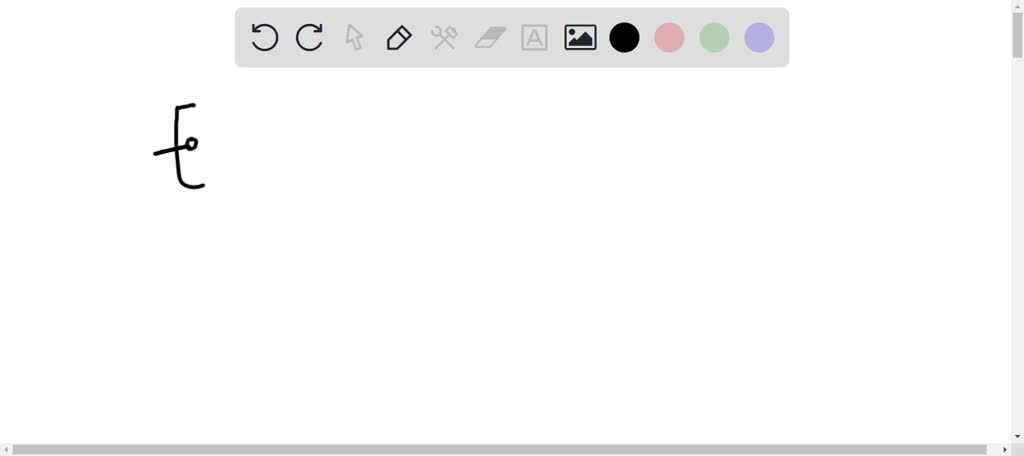Insert an image with the picture icon

(x=580, y=37)
